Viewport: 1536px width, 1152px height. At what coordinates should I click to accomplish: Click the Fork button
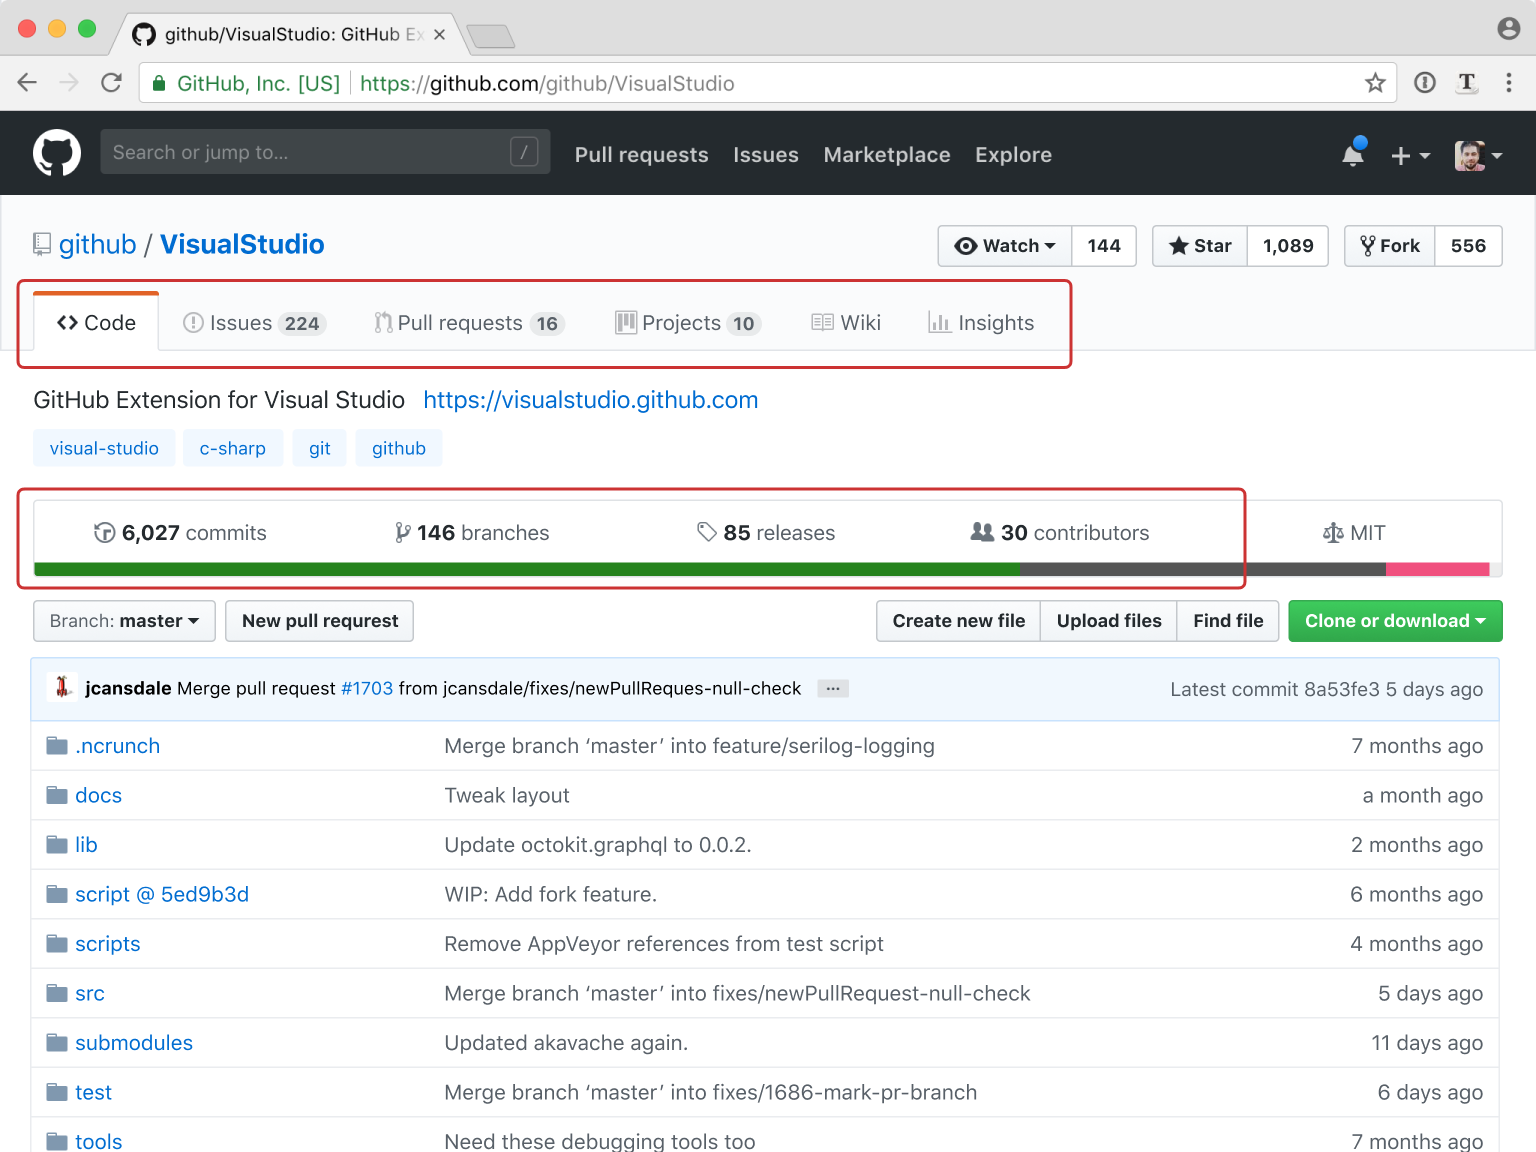1389,245
